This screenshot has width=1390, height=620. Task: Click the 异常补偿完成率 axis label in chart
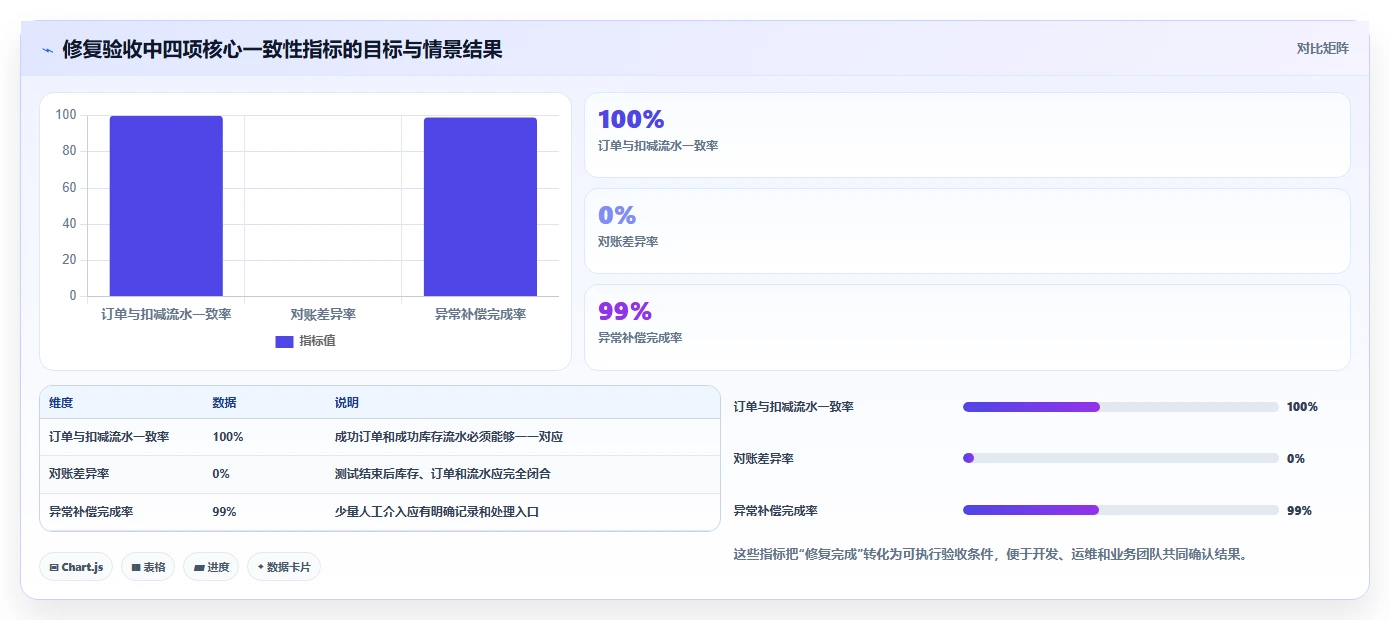[480, 314]
